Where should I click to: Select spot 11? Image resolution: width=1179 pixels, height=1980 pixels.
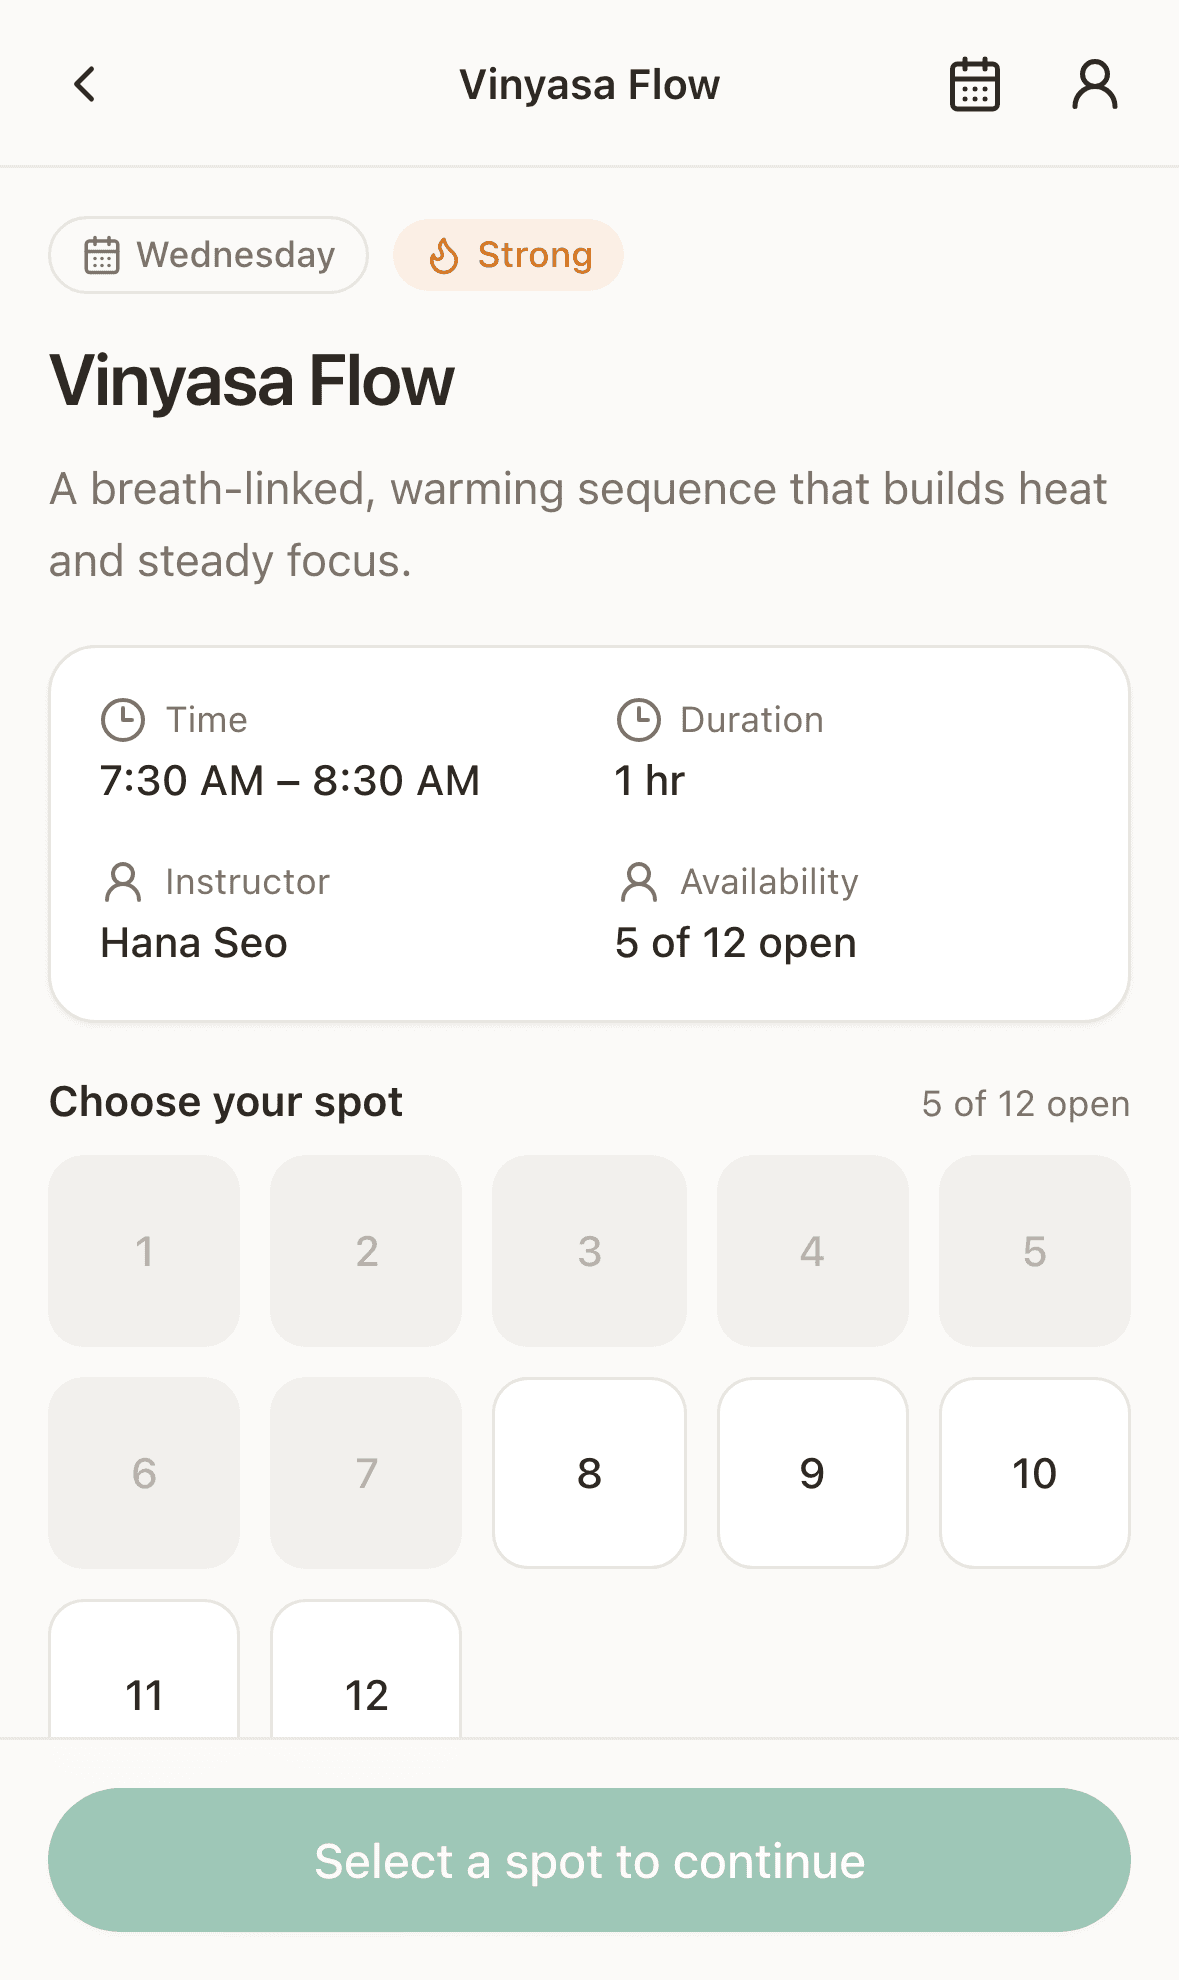coord(144,1670)
